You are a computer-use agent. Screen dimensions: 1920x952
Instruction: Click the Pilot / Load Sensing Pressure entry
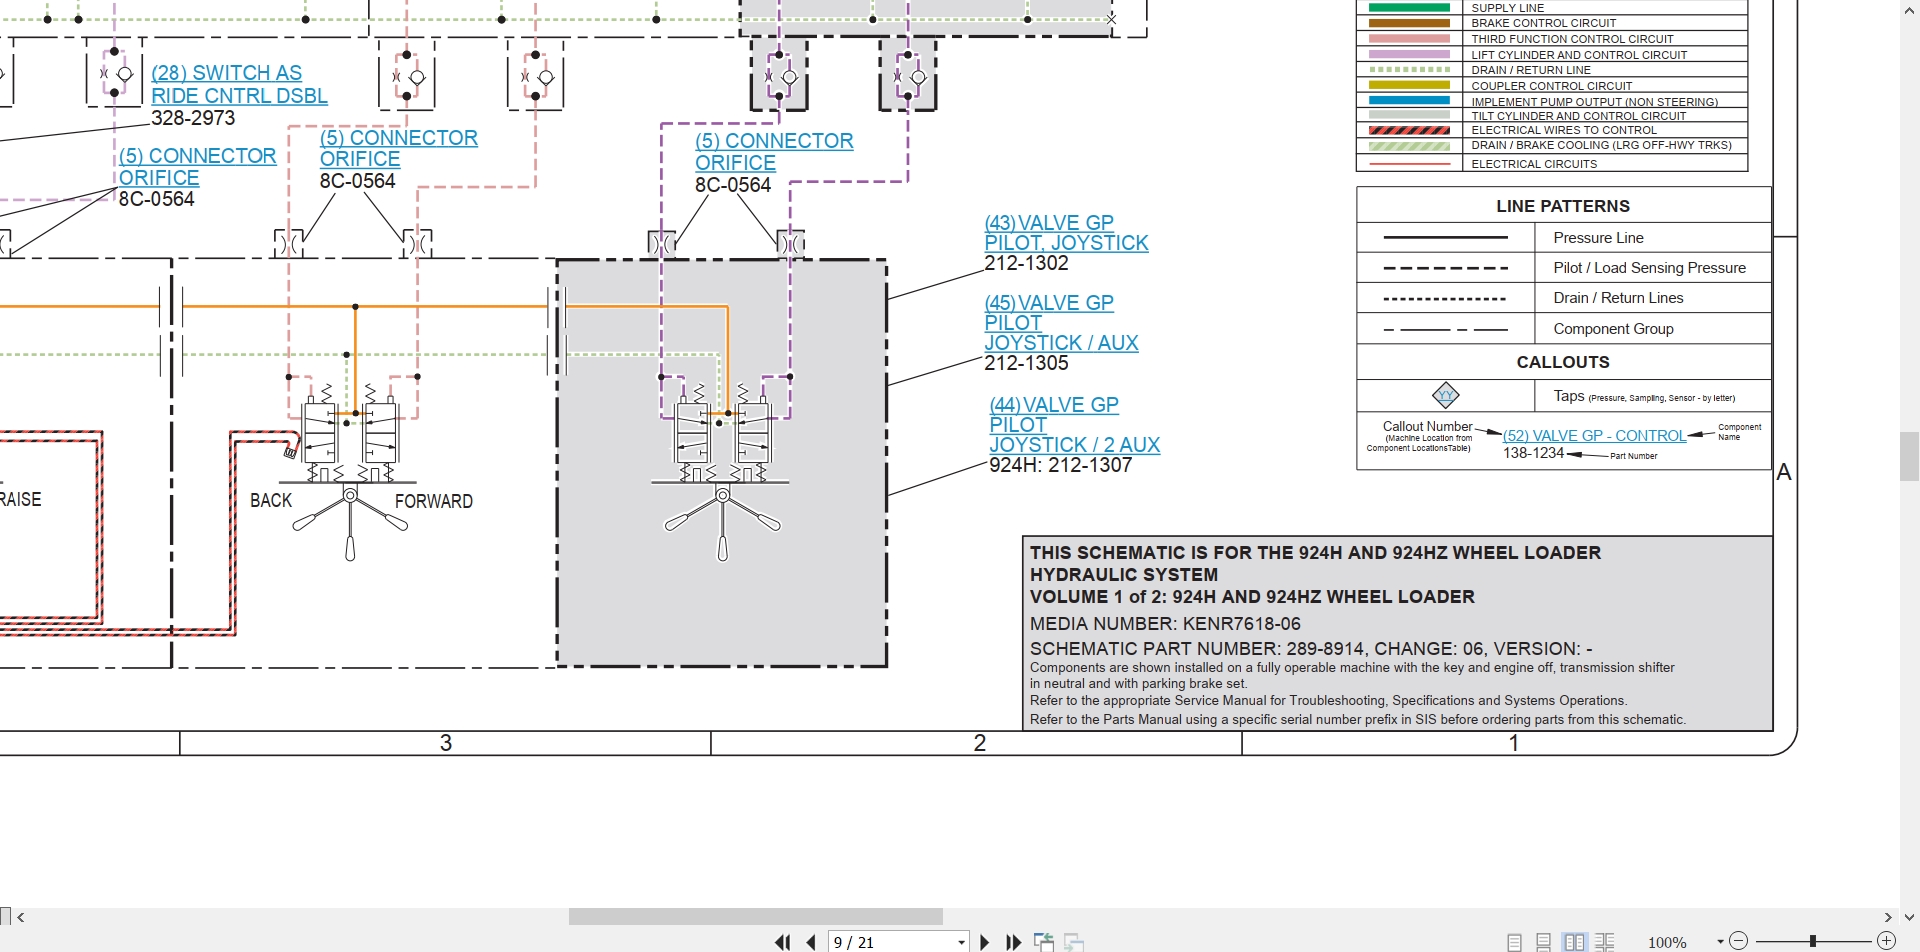1649,268
